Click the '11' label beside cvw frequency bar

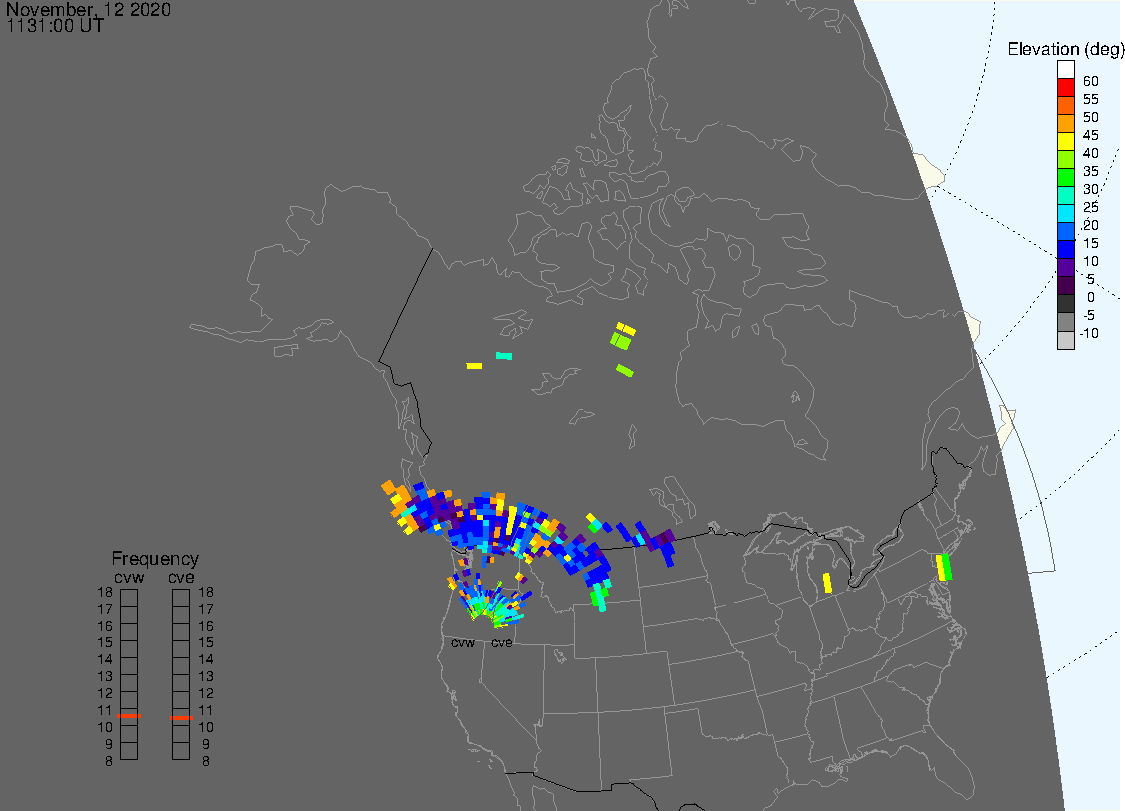(x=105, y=710)
